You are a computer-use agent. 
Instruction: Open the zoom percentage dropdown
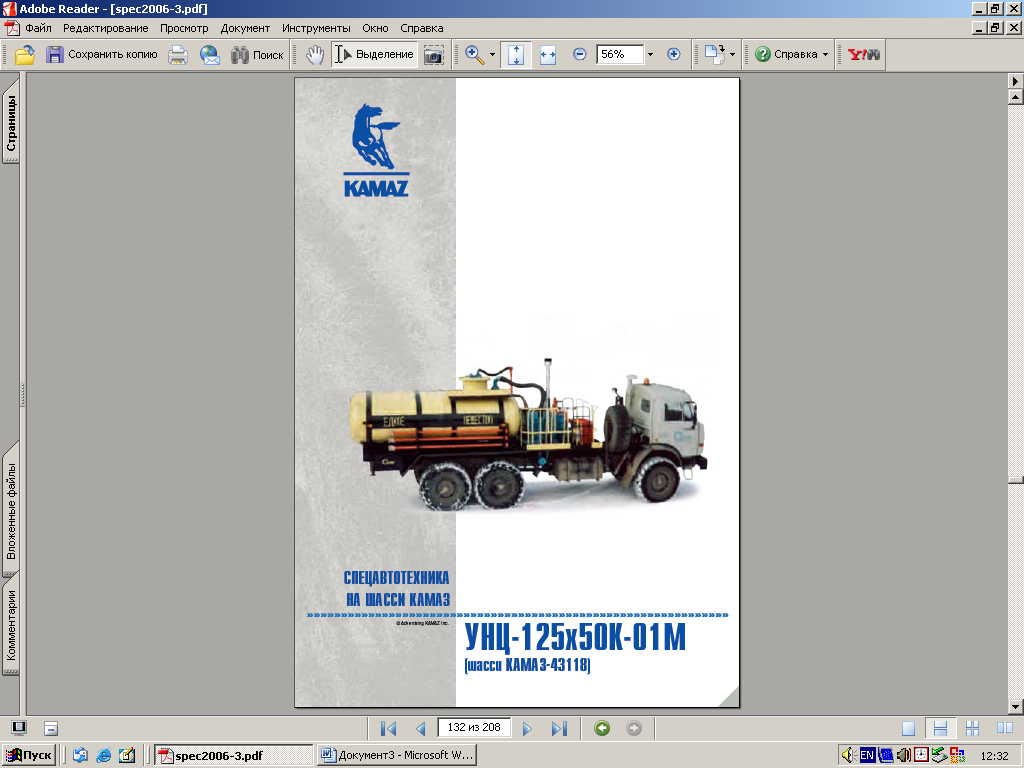tap(650, 55)
